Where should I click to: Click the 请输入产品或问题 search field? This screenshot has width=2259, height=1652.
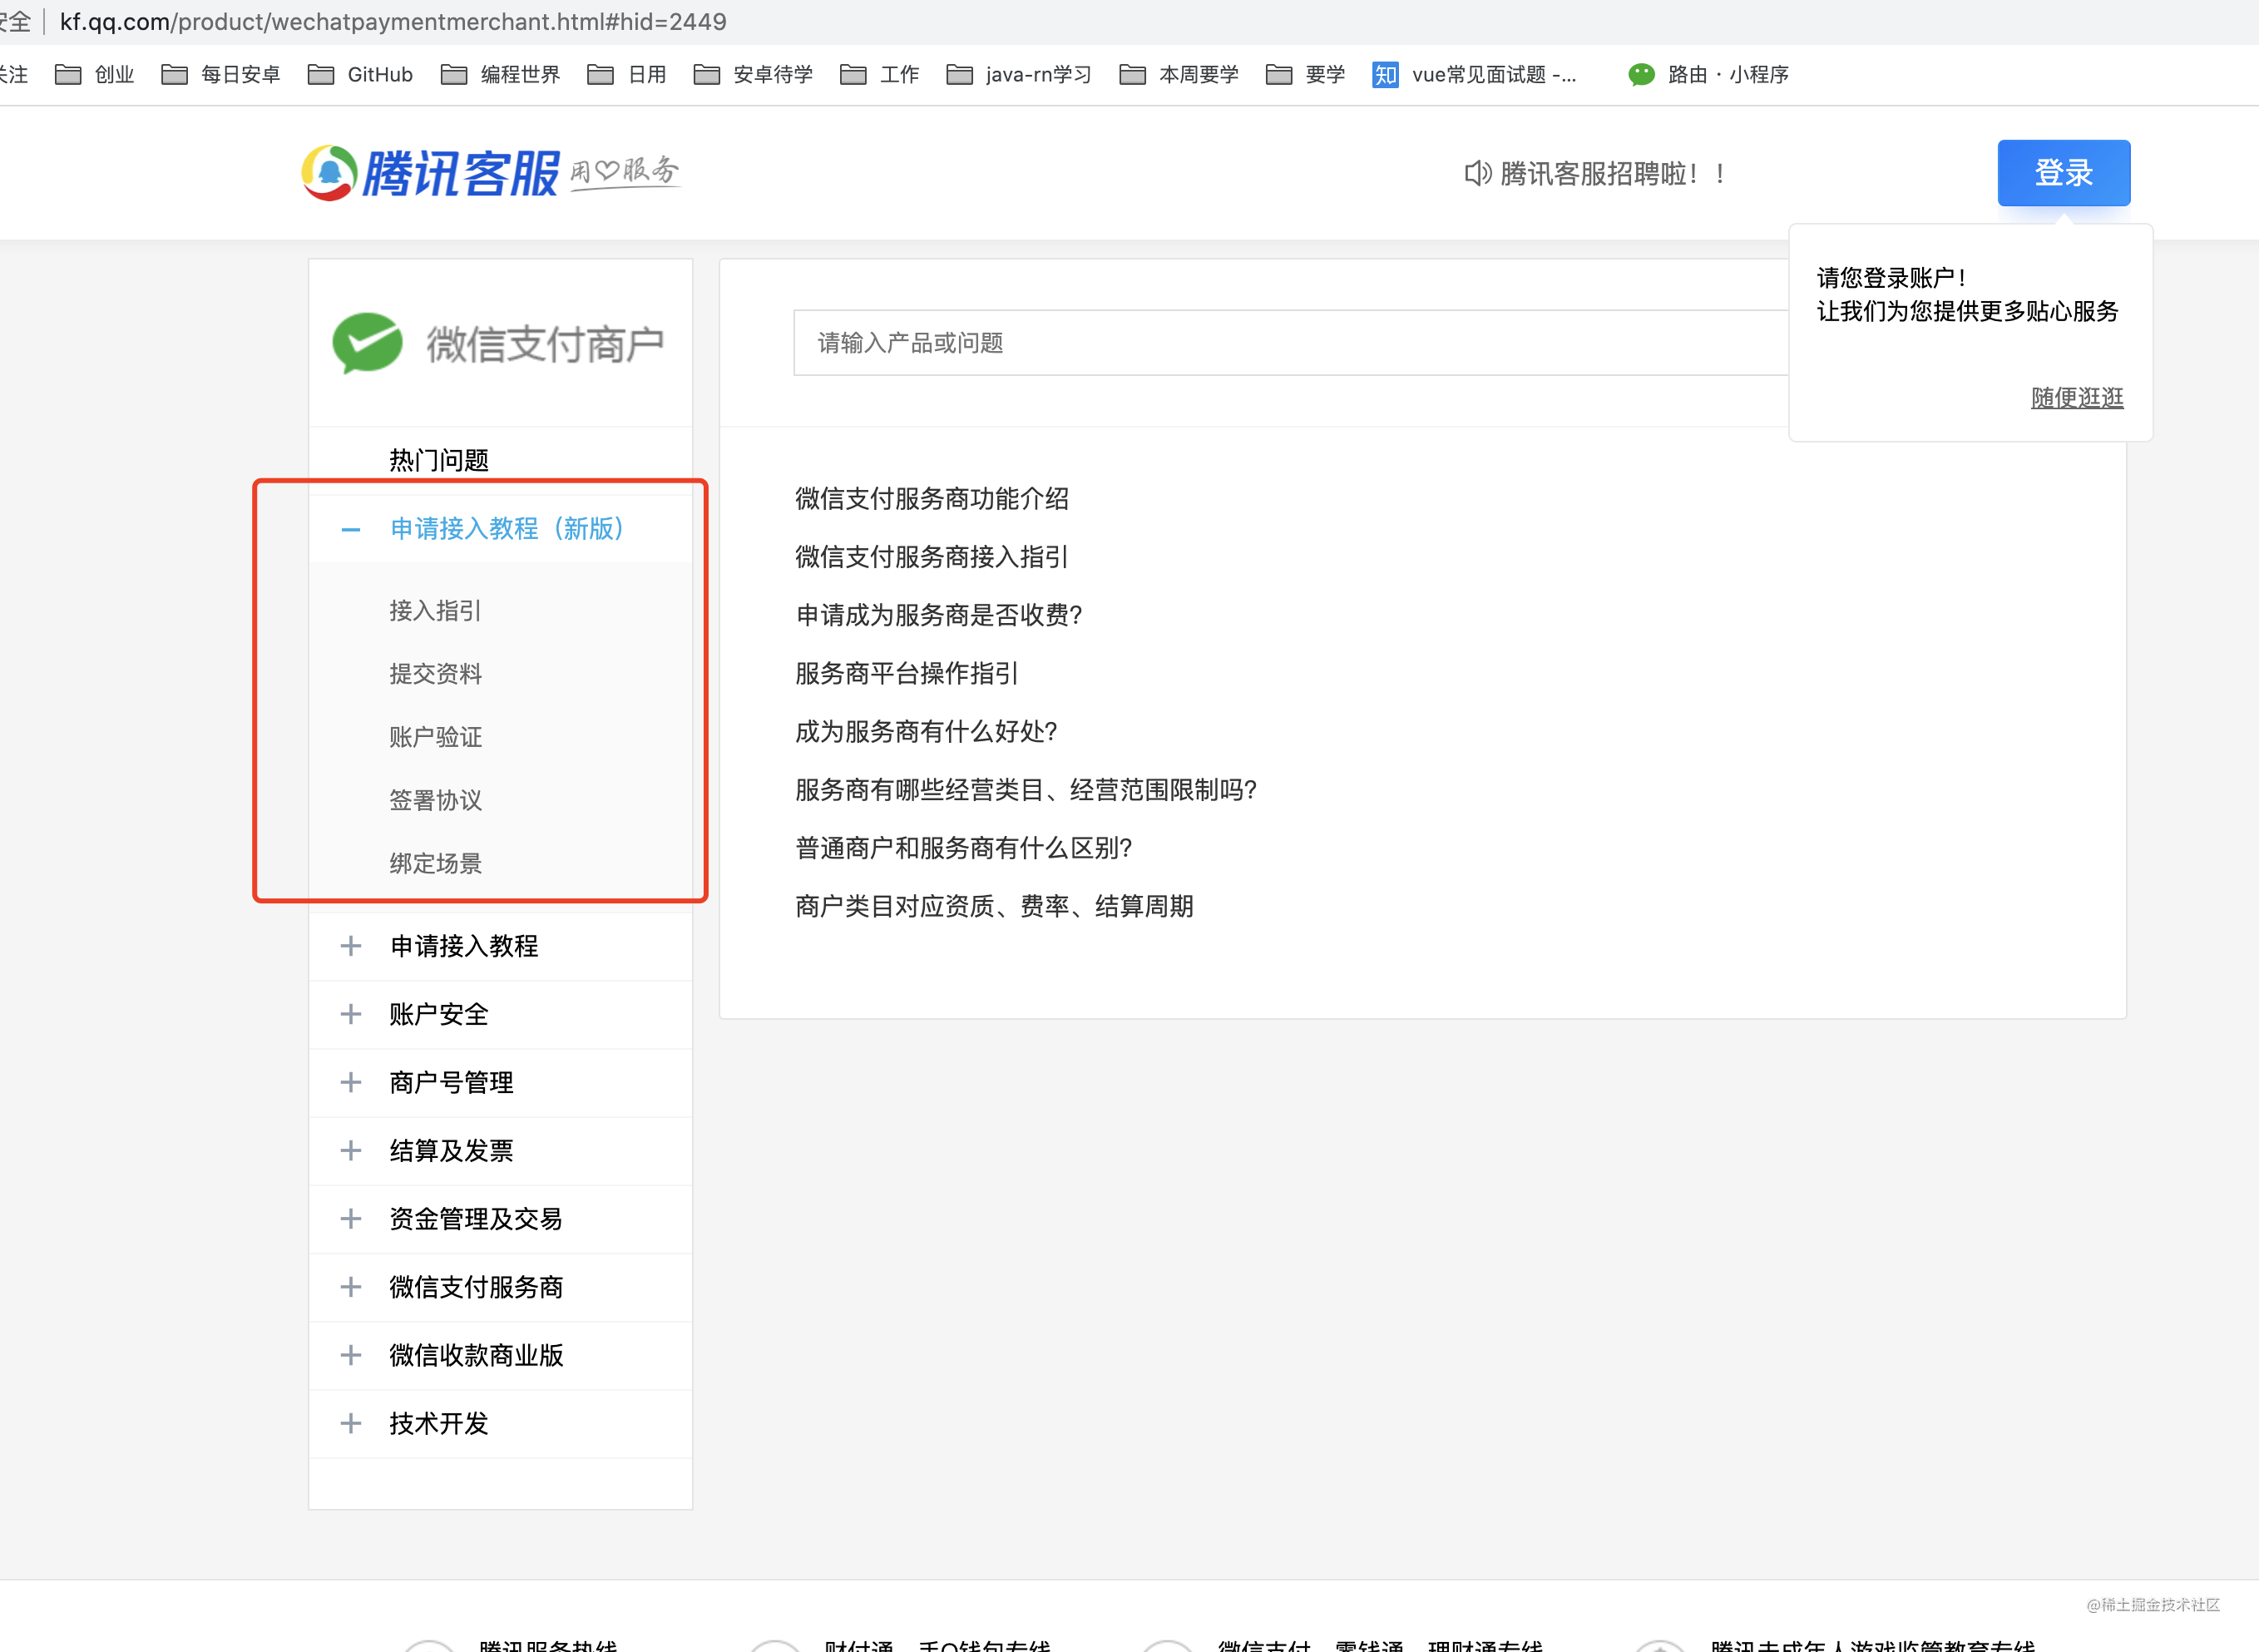(1291, 343)
